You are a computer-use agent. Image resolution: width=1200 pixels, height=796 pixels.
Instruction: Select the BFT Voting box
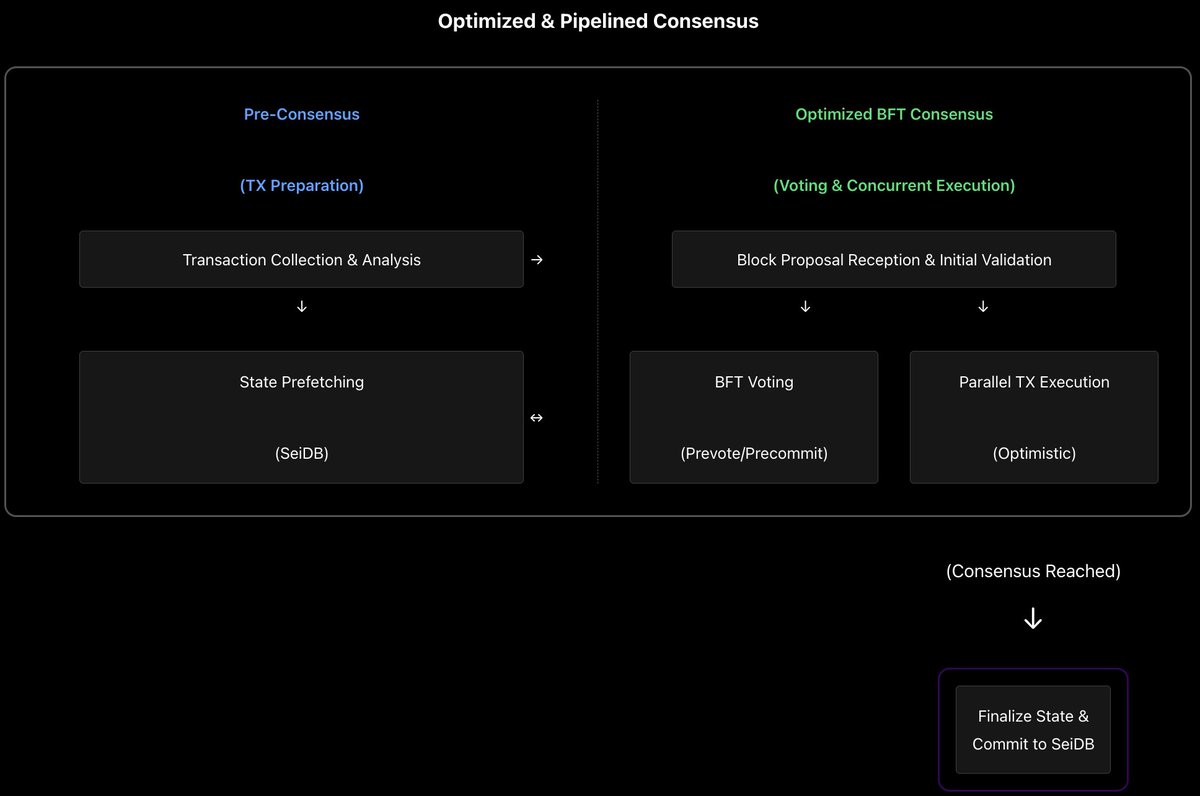tap(754, 417)
